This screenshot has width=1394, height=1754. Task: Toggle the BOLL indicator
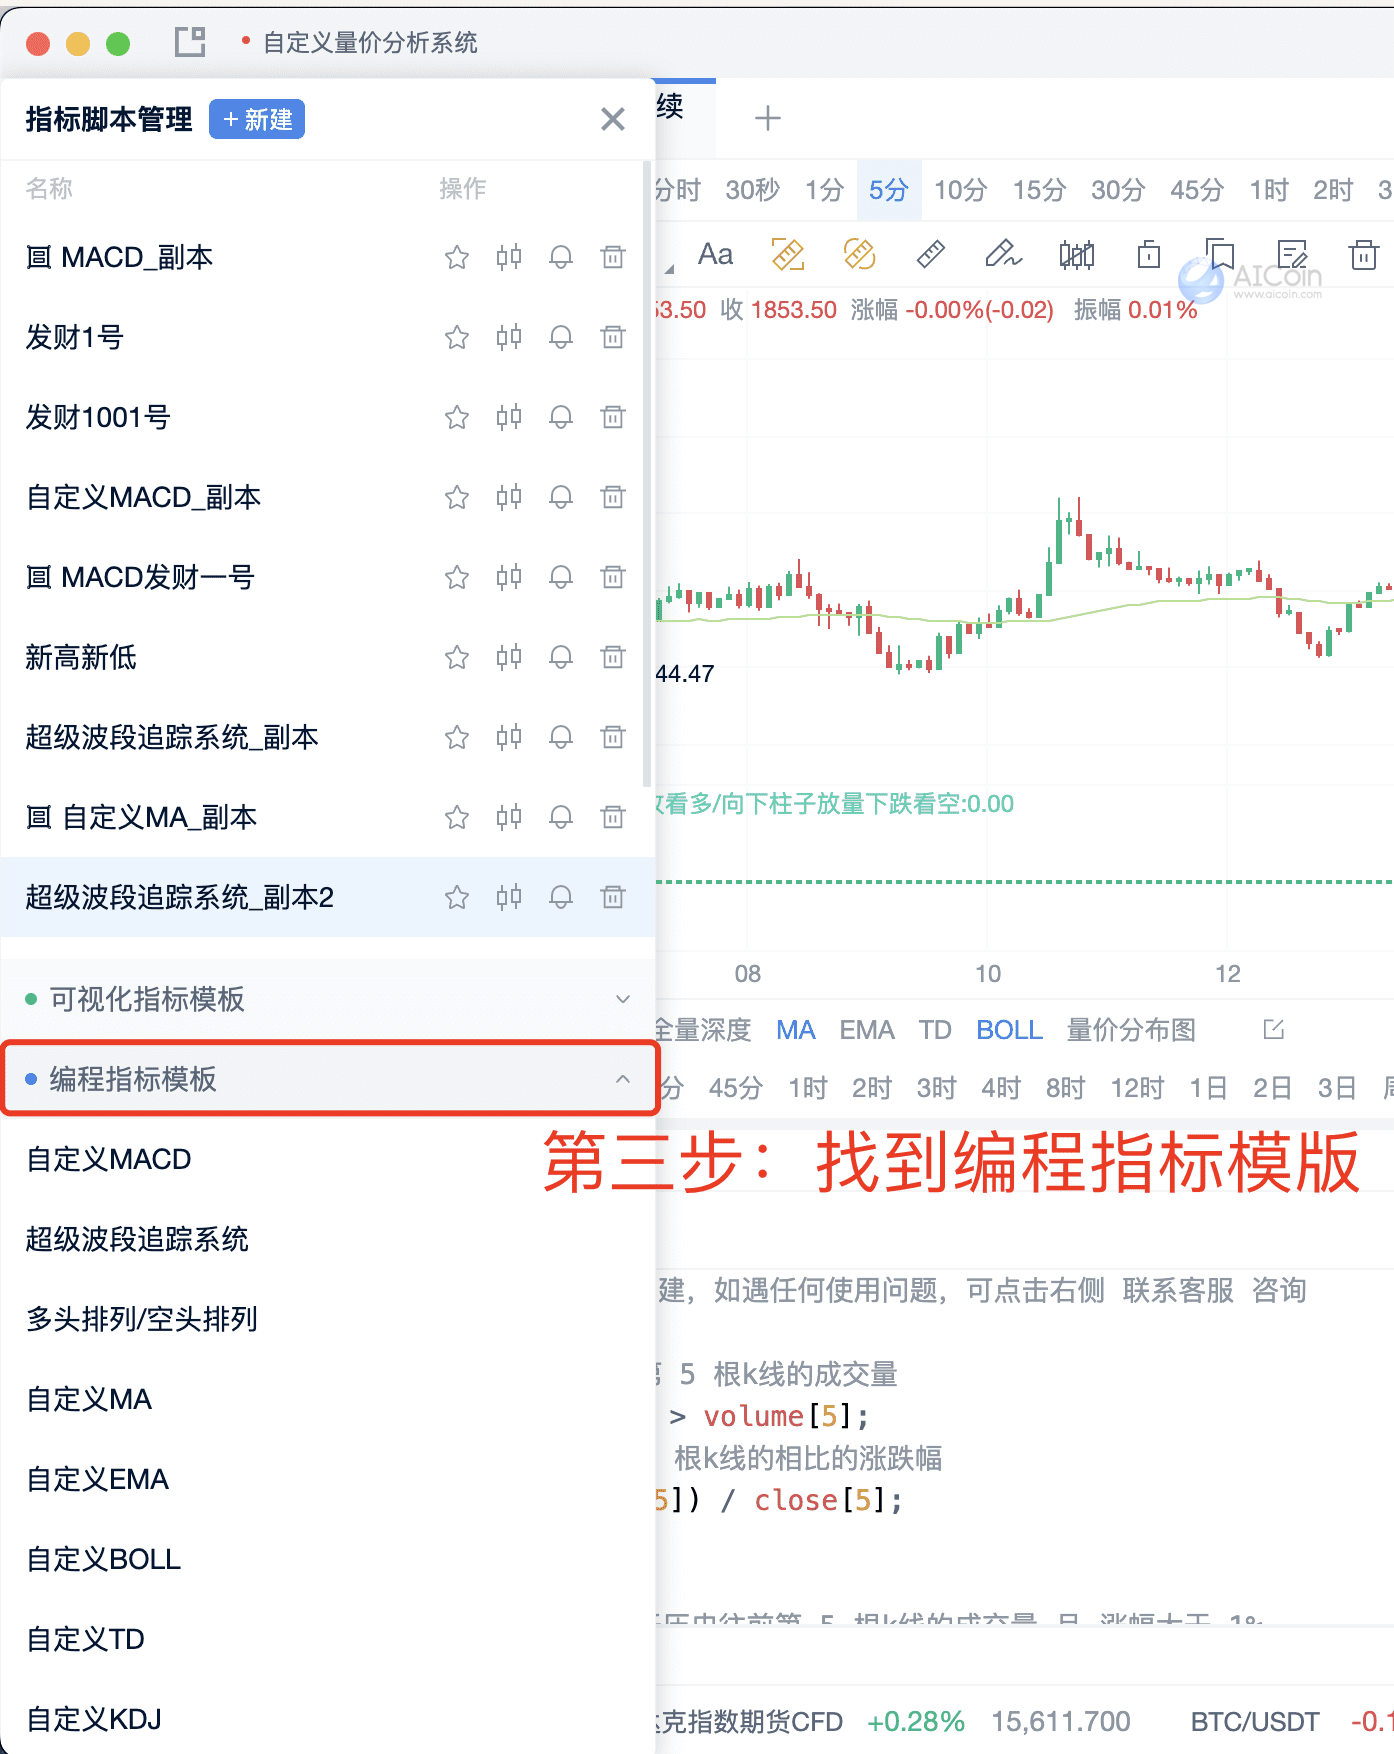point(1009,1030)
